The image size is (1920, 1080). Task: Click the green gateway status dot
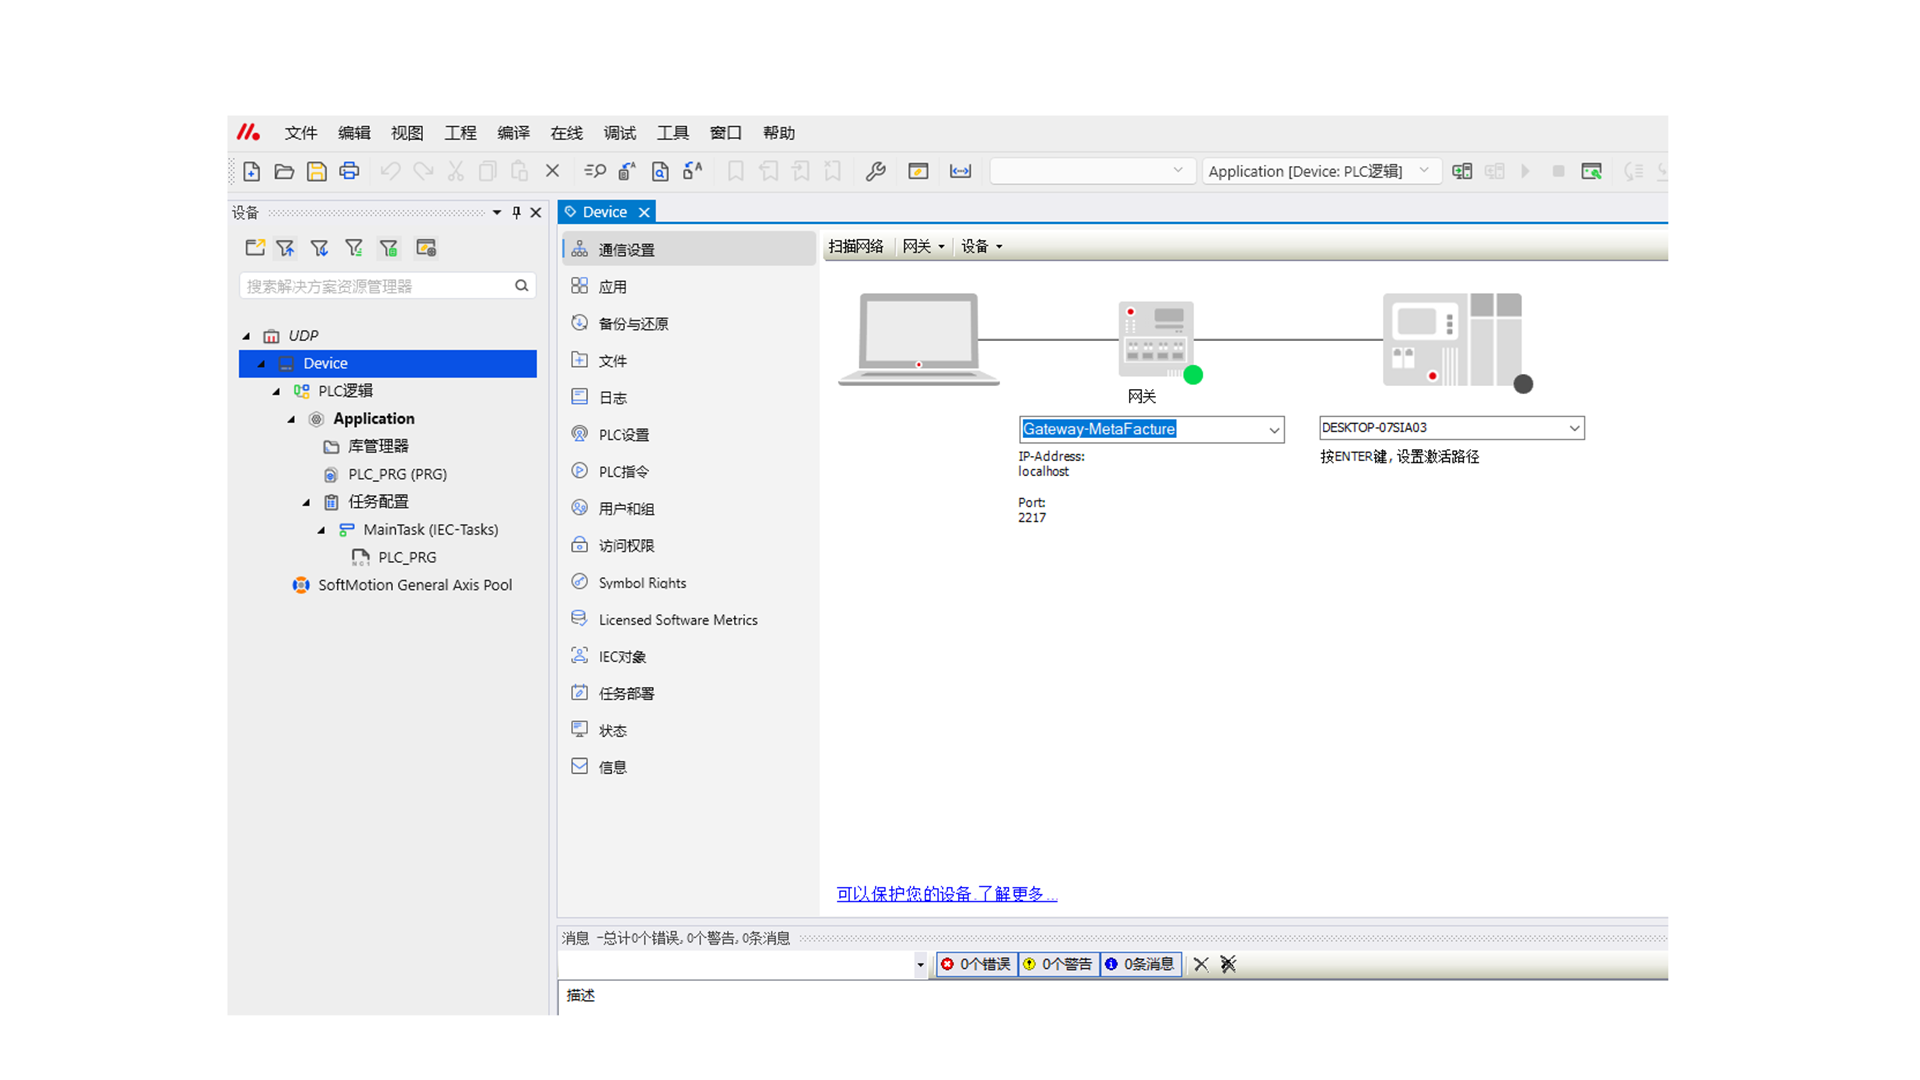tap(1193, 375)
